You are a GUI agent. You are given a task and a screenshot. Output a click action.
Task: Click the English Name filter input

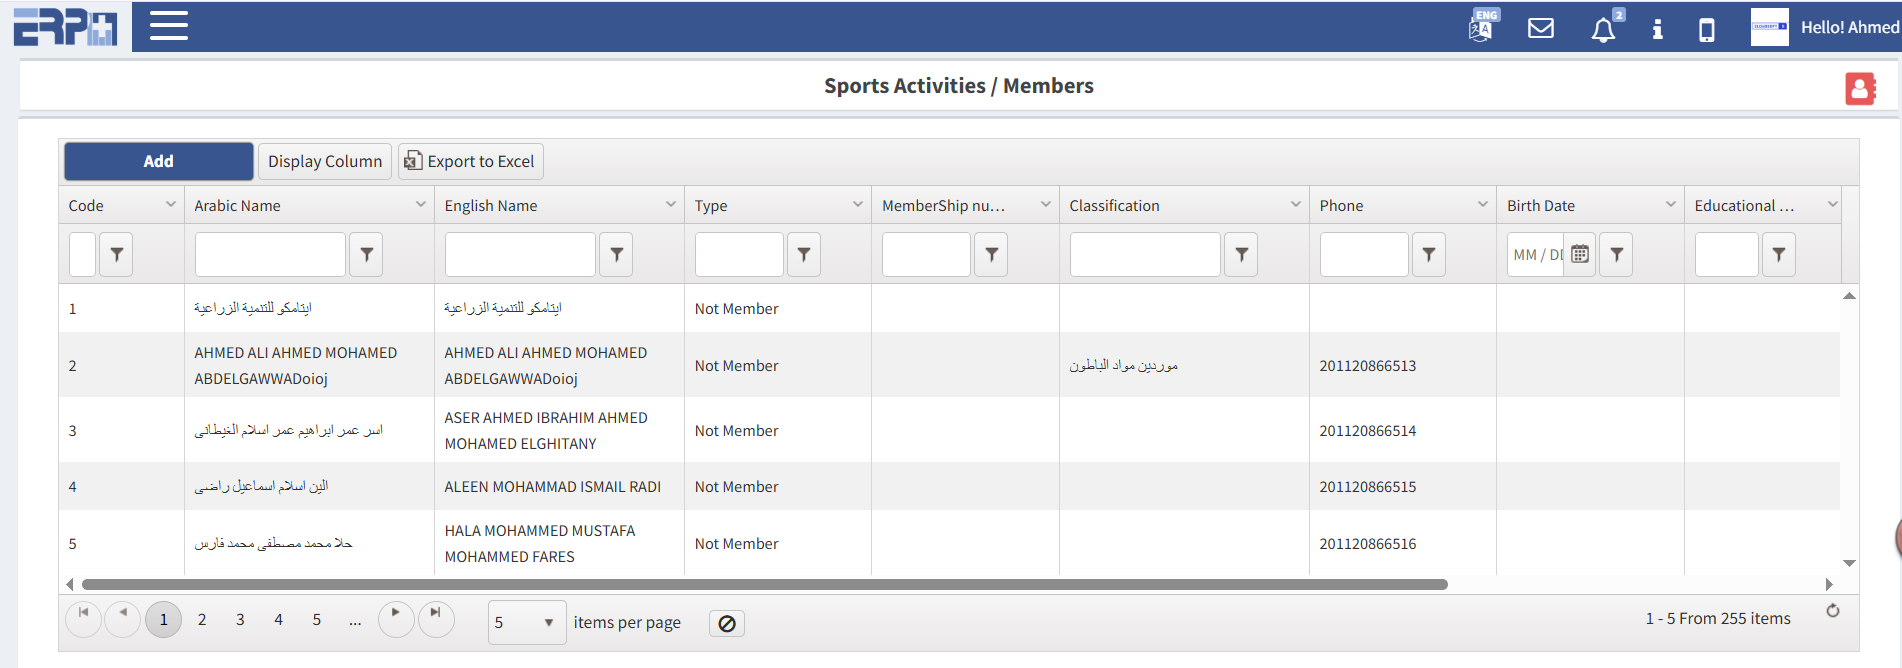(520, 254)
